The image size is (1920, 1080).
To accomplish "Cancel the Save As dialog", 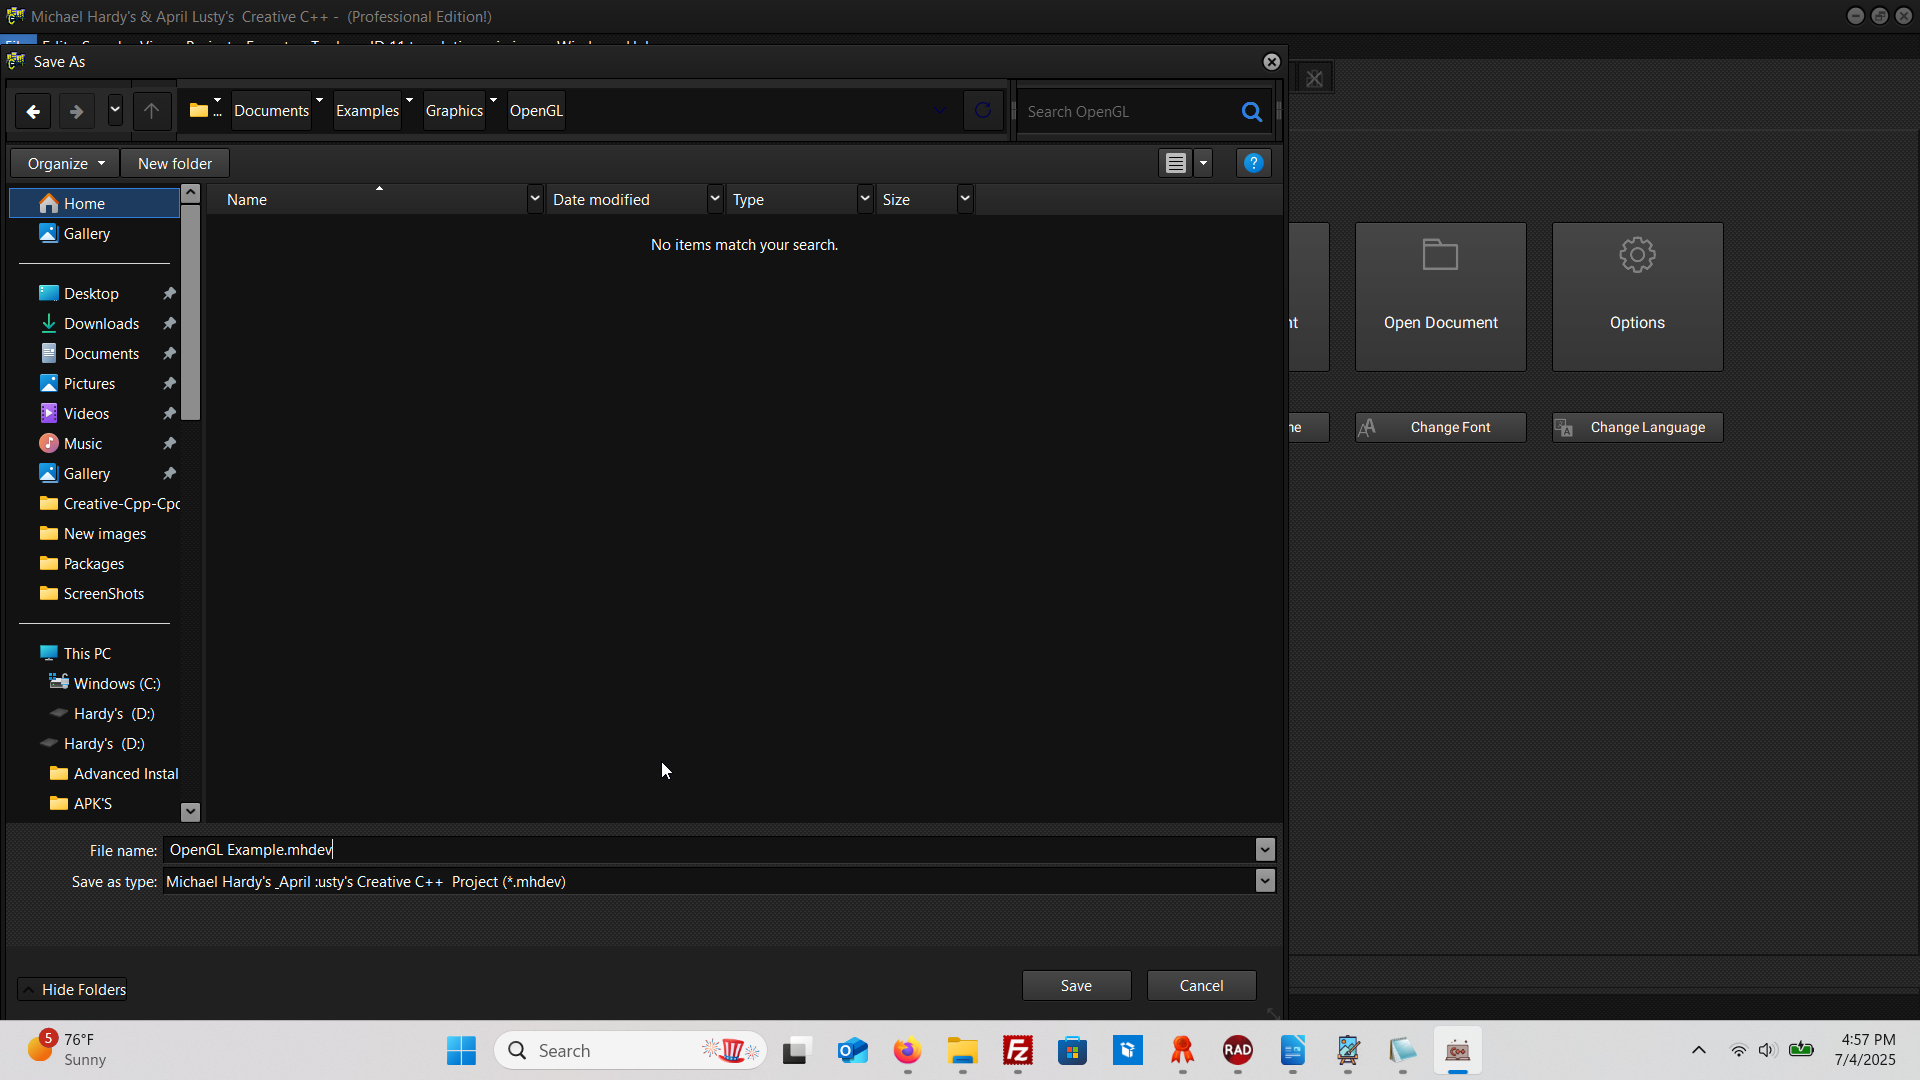I will point(1202,985).
